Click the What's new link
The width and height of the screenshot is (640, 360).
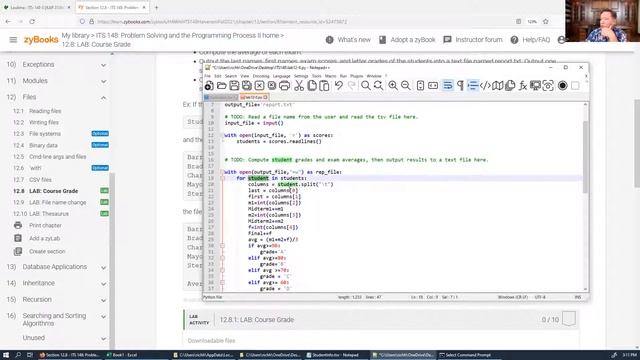(348, 40)
